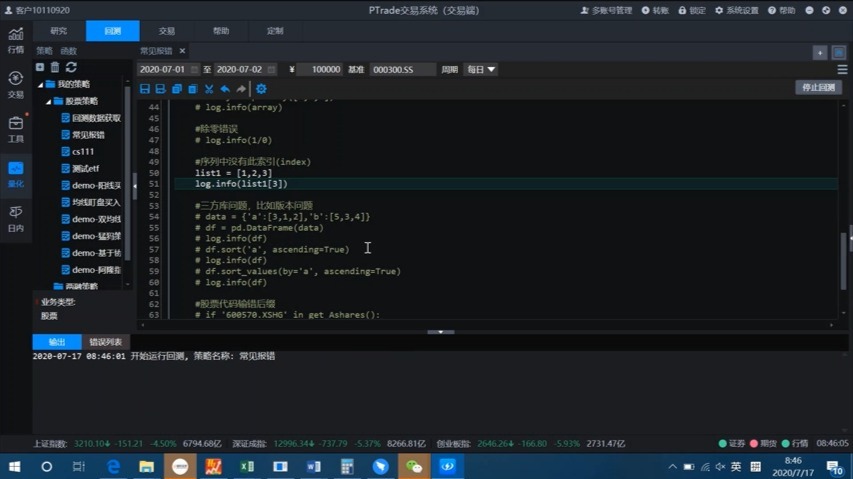The height and width of the screenshot is (479, 853).
Task: Click the new strategy plus icon
Action: [40, 67]
